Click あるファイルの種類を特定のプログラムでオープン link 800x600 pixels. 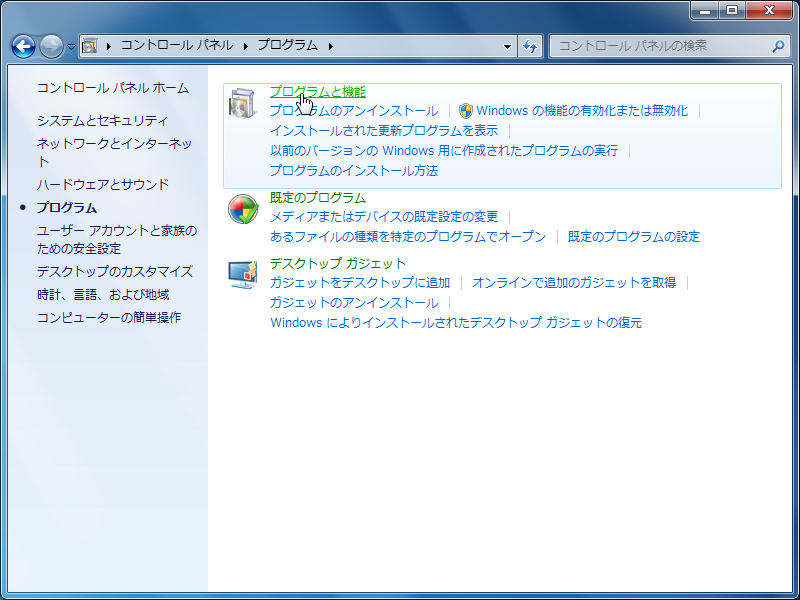[408, 237]
